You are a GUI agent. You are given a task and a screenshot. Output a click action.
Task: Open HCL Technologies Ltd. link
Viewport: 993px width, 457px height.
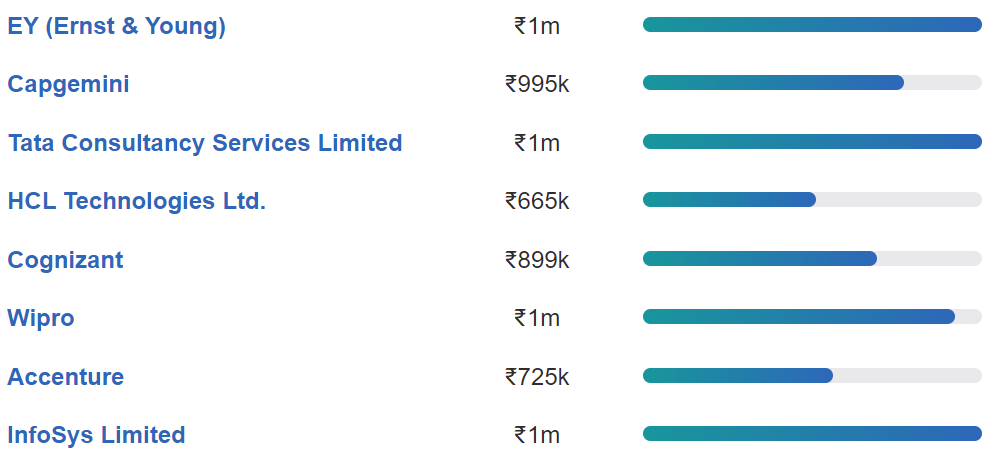tap(137, 201)
